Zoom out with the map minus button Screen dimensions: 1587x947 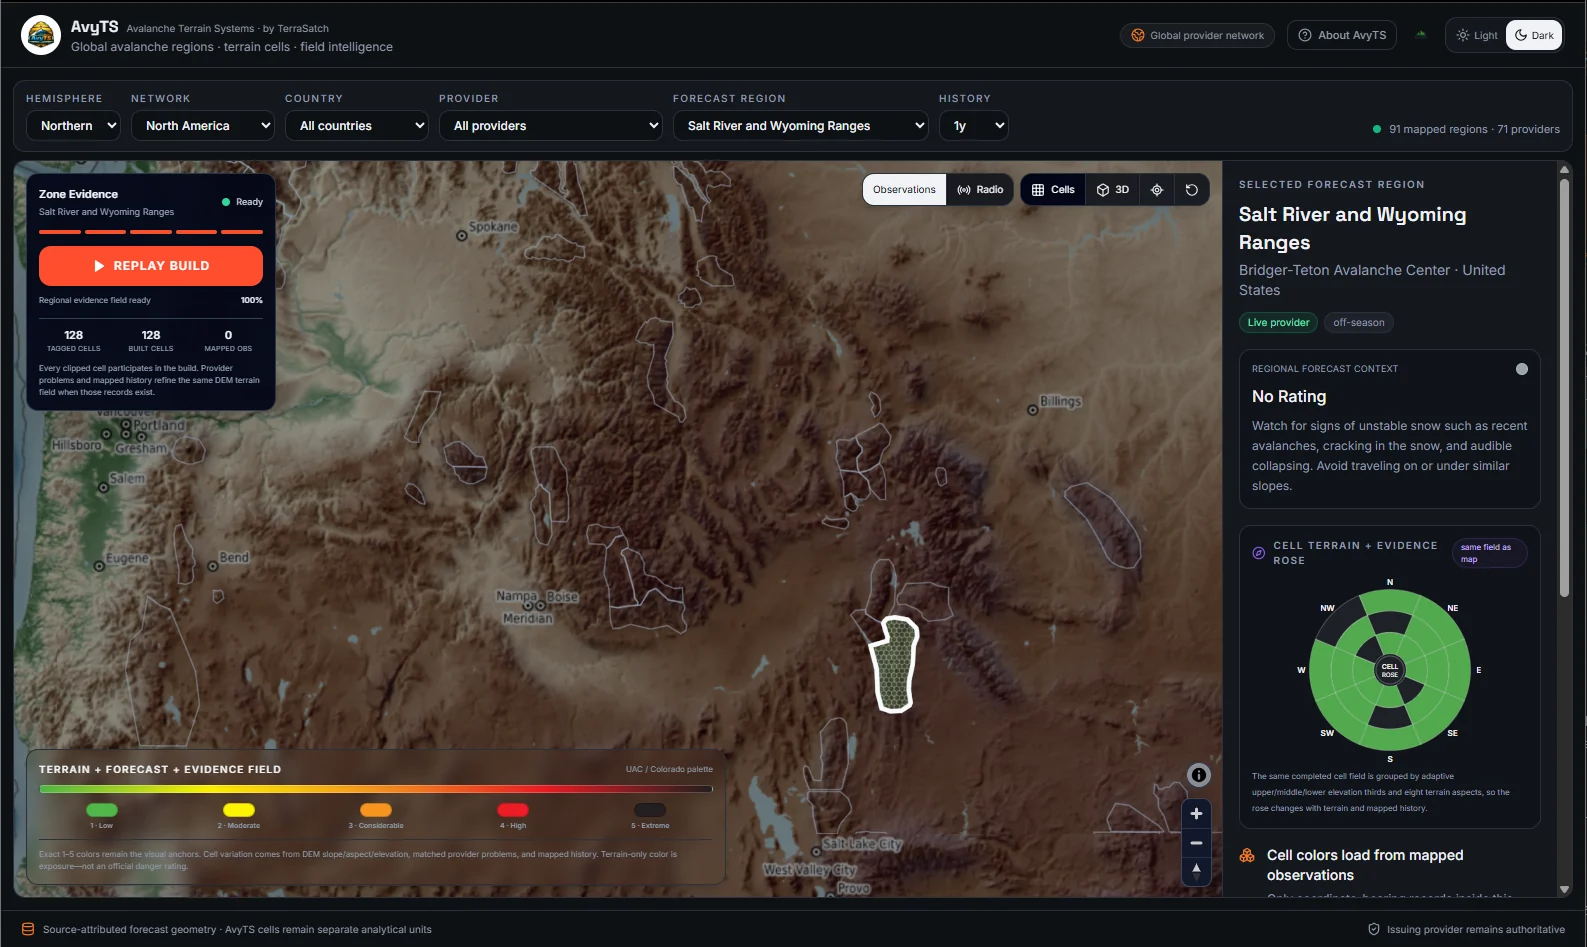coord(1196,843)
